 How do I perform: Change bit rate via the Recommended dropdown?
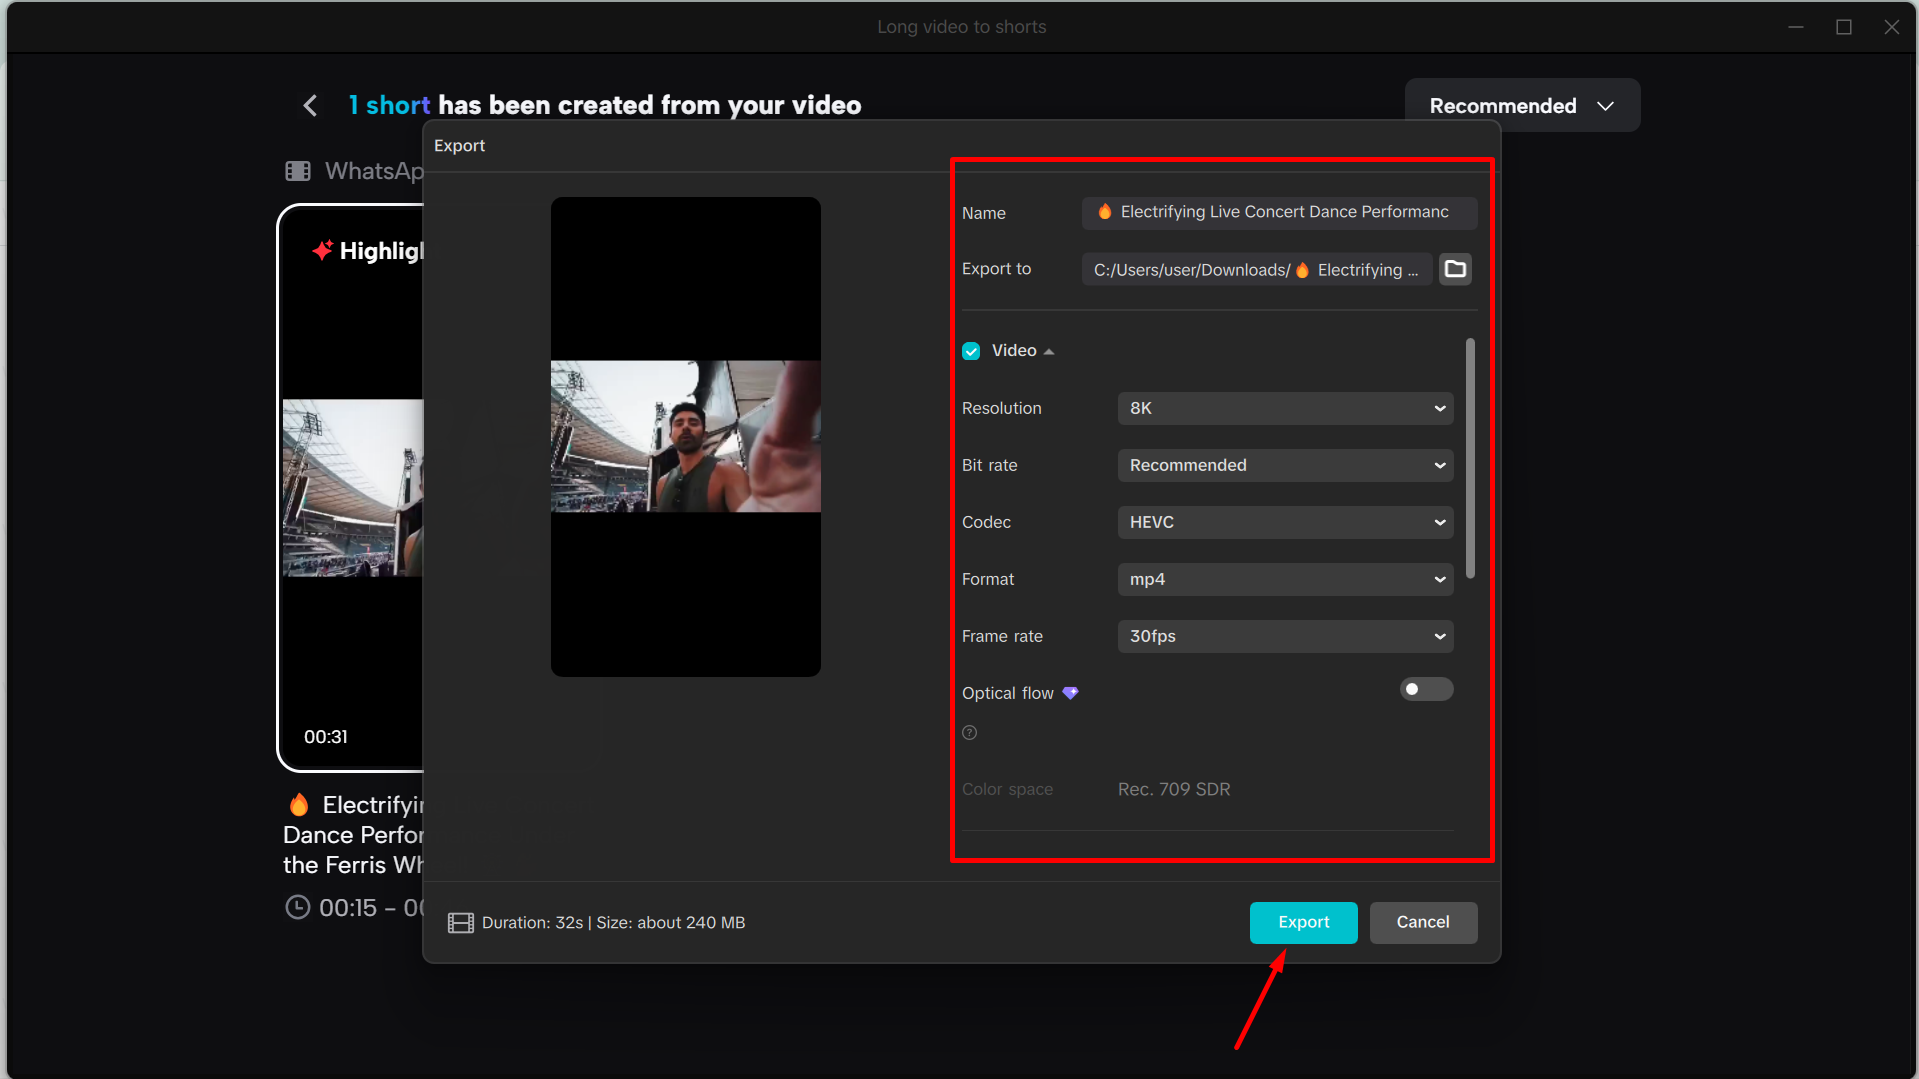click(1284, 465)
